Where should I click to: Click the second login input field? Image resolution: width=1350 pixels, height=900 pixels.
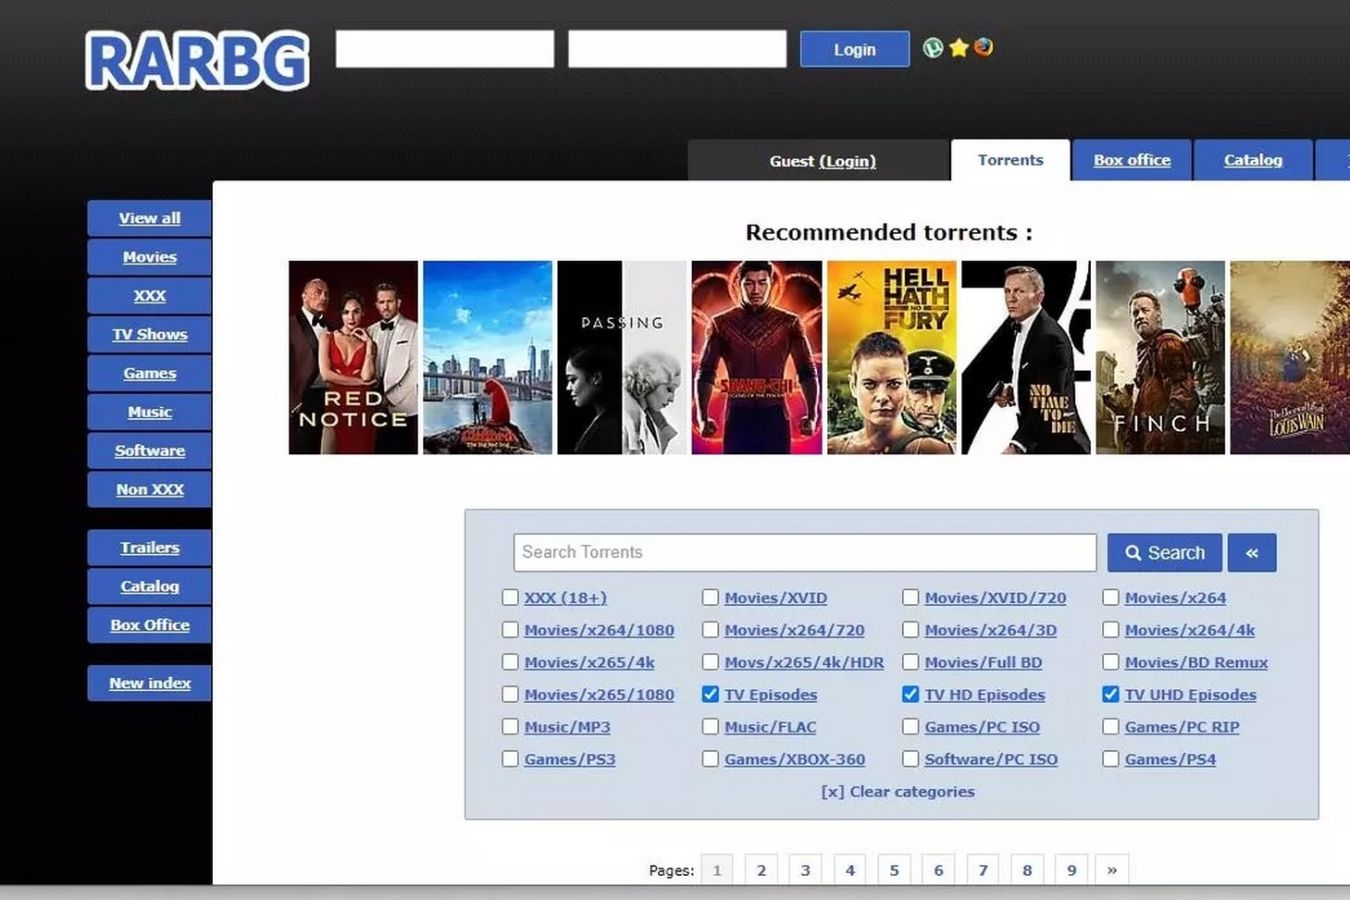(x=677, y=49)
